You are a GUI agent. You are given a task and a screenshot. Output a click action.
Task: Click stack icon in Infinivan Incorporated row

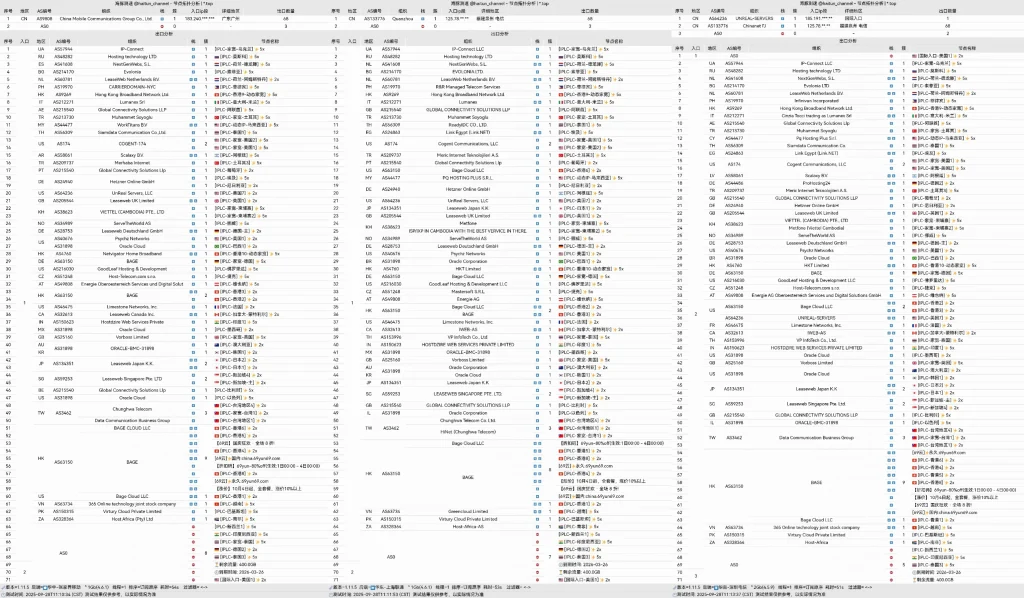pyautogui.click(x=893, y=100)
